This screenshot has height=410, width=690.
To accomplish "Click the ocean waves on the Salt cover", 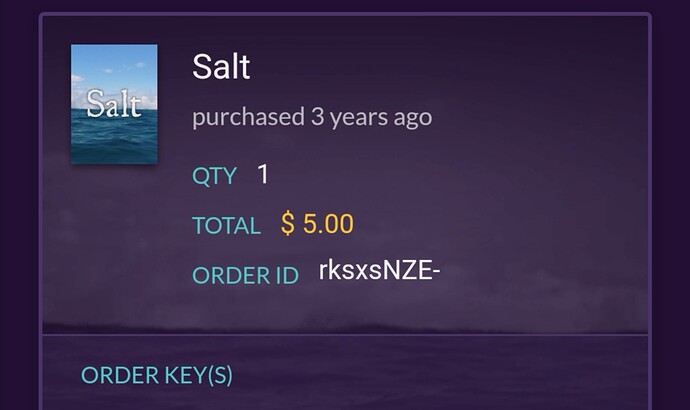I will [114, 141].
